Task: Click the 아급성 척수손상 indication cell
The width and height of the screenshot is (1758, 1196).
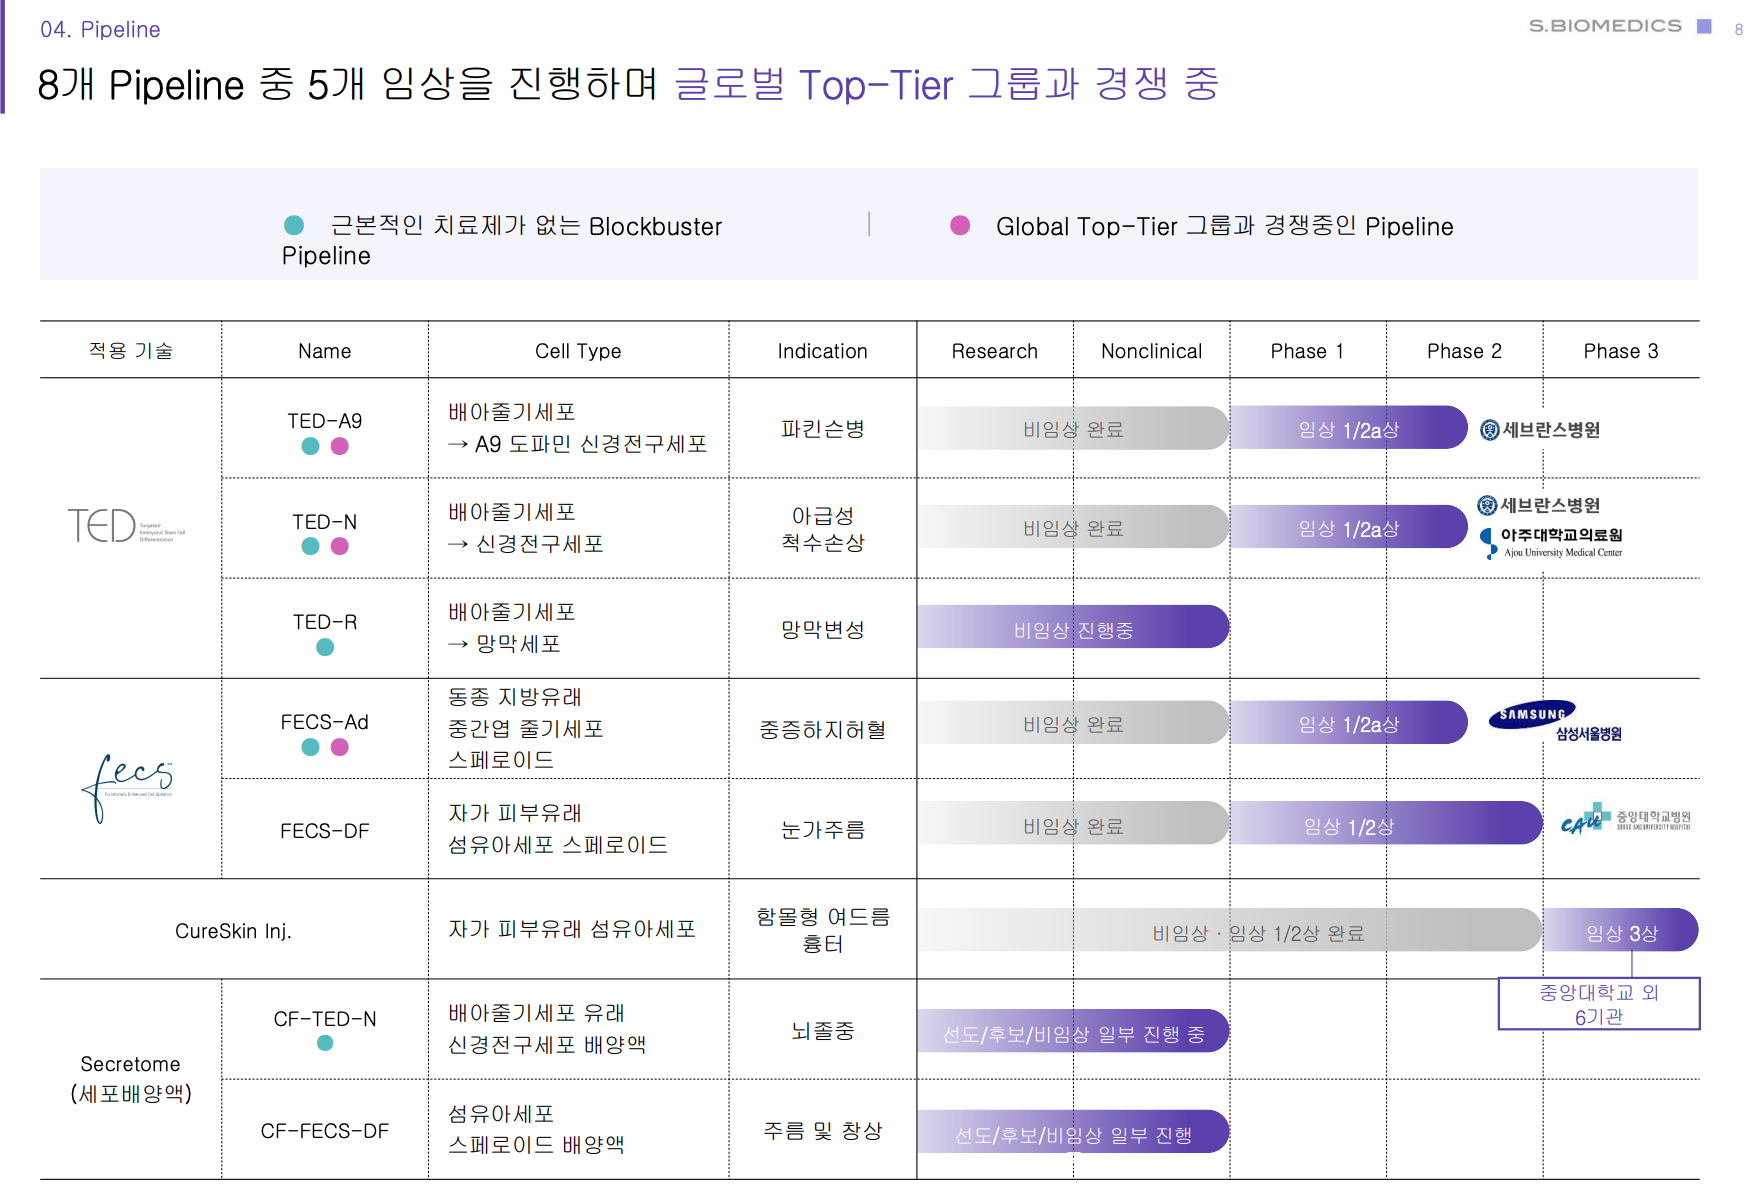Action: (823, 529)
